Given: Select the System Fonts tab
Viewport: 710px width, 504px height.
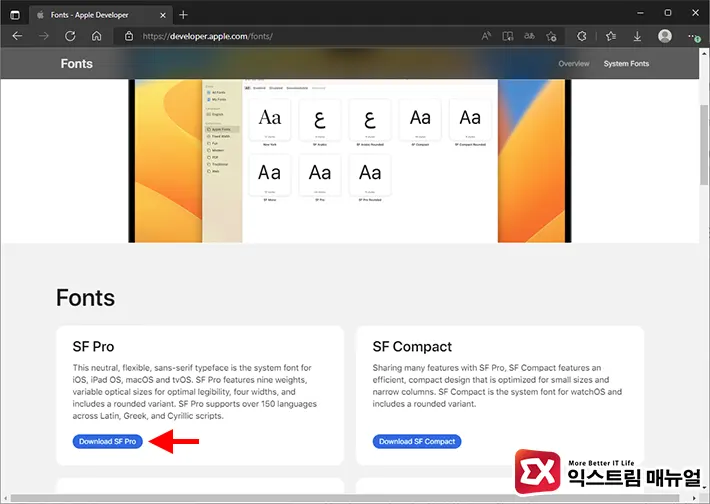Looking at the screenshot, I should coord(626,64).
